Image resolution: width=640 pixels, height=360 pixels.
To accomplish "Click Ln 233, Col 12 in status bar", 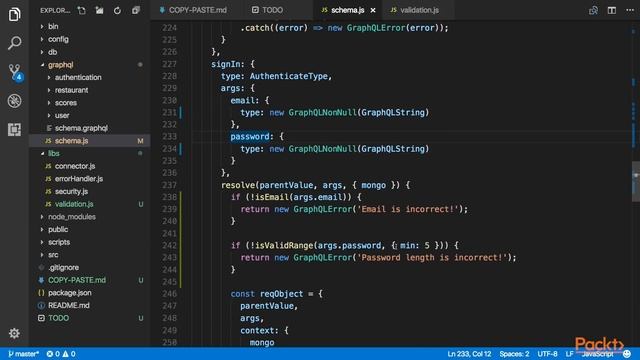I will [469, 354].
